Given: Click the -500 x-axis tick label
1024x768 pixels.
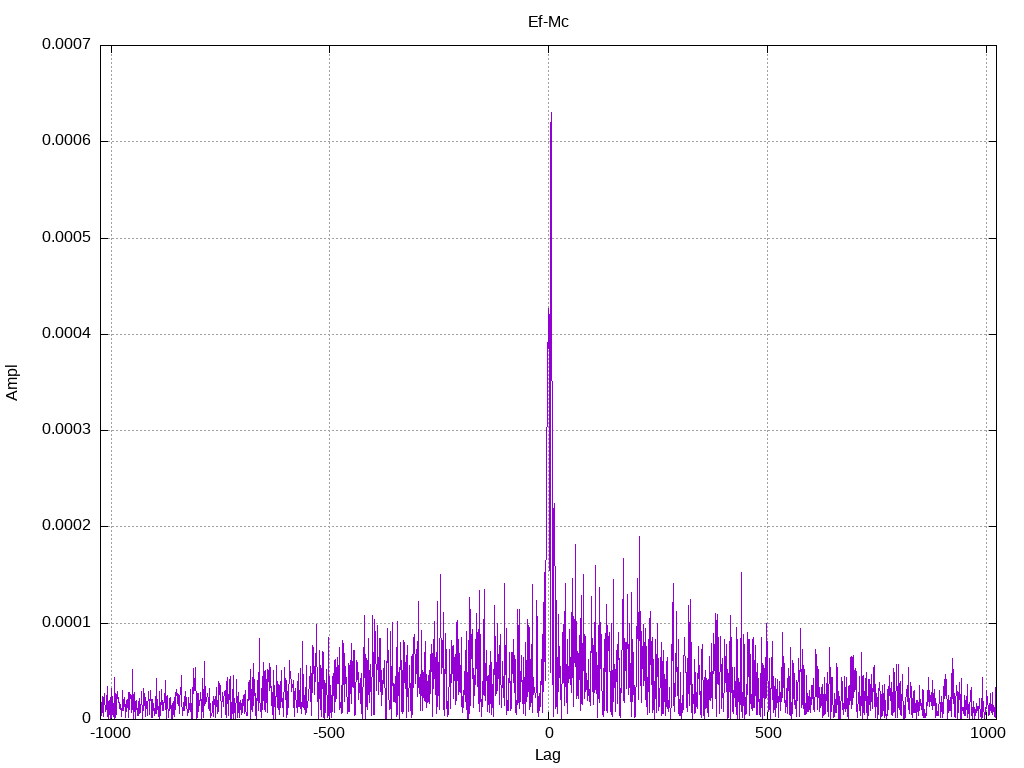Looking at the screenshot, I should (x=328, y=733).
